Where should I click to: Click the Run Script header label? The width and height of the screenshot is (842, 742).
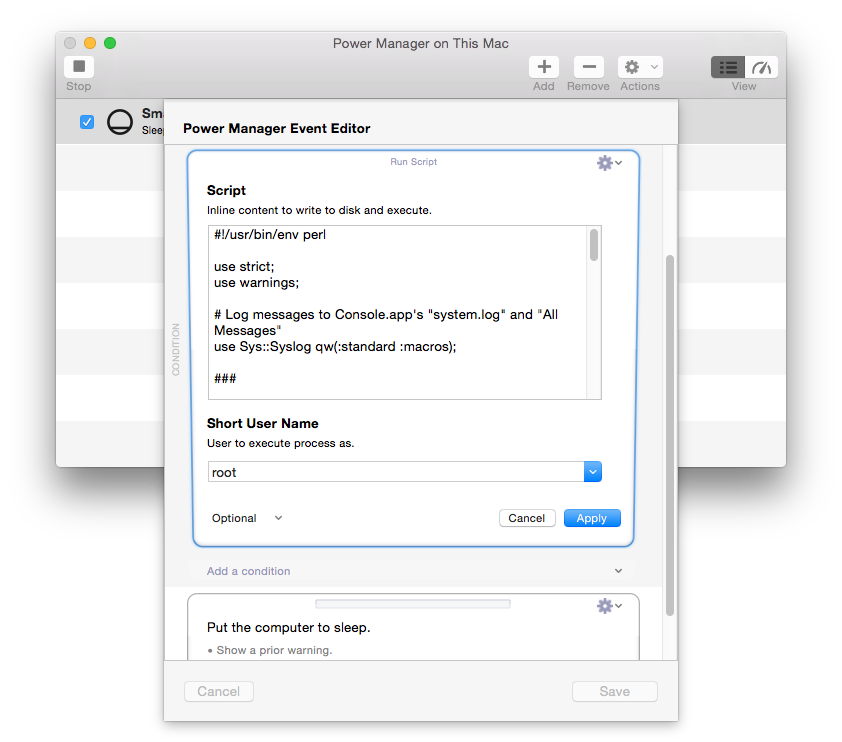pos(413,162)
